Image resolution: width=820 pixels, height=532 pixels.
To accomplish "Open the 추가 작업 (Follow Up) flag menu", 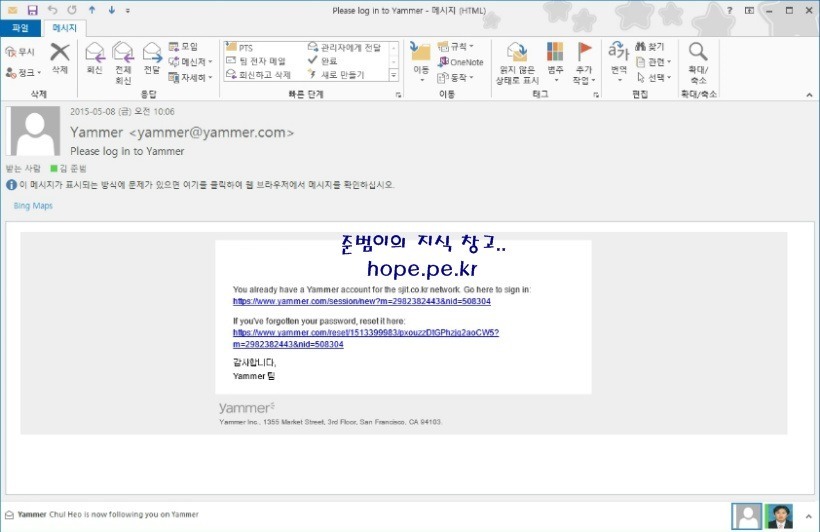I will tap(584, 63).
